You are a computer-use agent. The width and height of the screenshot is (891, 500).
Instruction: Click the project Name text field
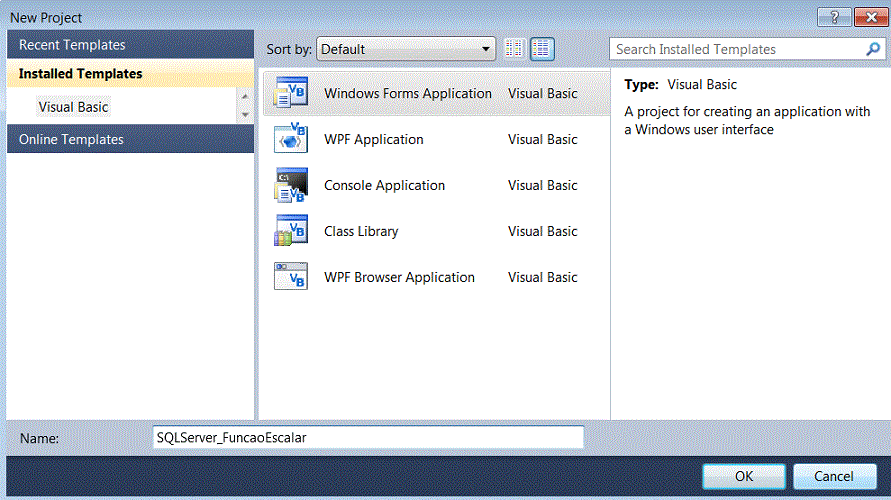(x=368, y=438)
